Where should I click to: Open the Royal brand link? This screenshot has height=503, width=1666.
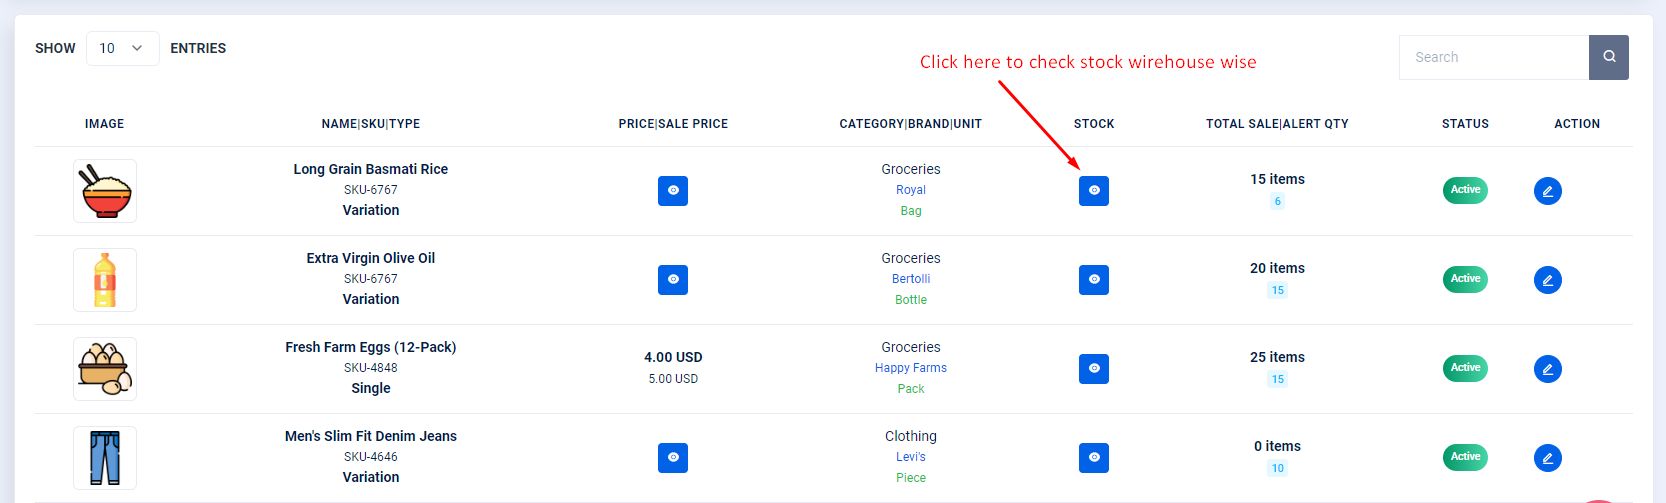[910, 190]
